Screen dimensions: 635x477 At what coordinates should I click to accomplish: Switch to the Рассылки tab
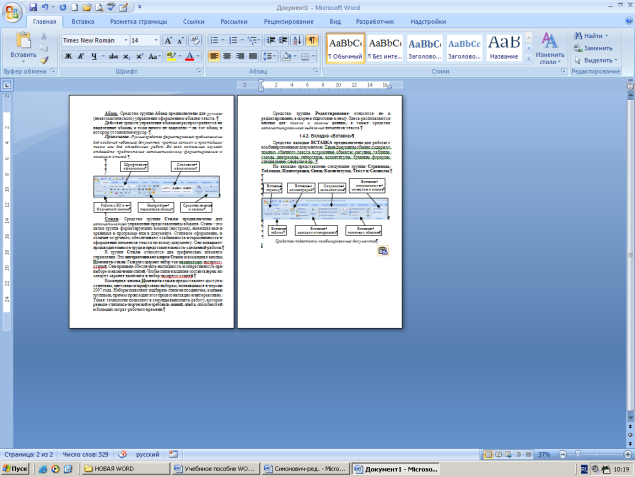[234, 21]
